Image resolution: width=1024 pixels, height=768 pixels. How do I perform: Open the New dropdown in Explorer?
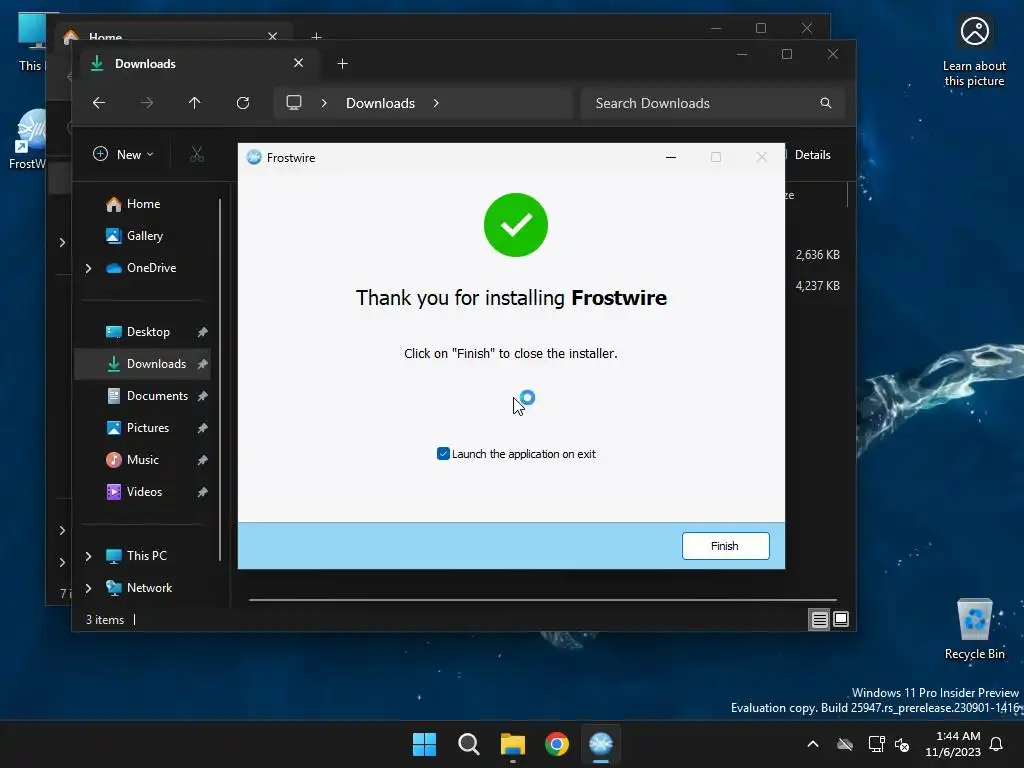(123, 155)
